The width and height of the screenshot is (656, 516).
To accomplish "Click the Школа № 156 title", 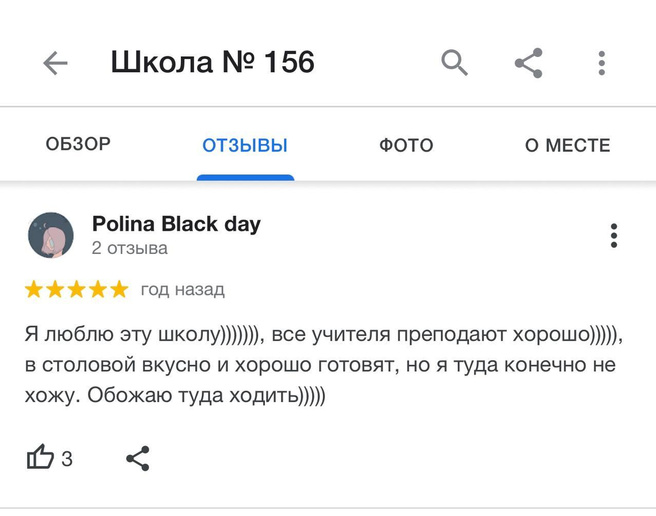I will click(x=212, y=64).
